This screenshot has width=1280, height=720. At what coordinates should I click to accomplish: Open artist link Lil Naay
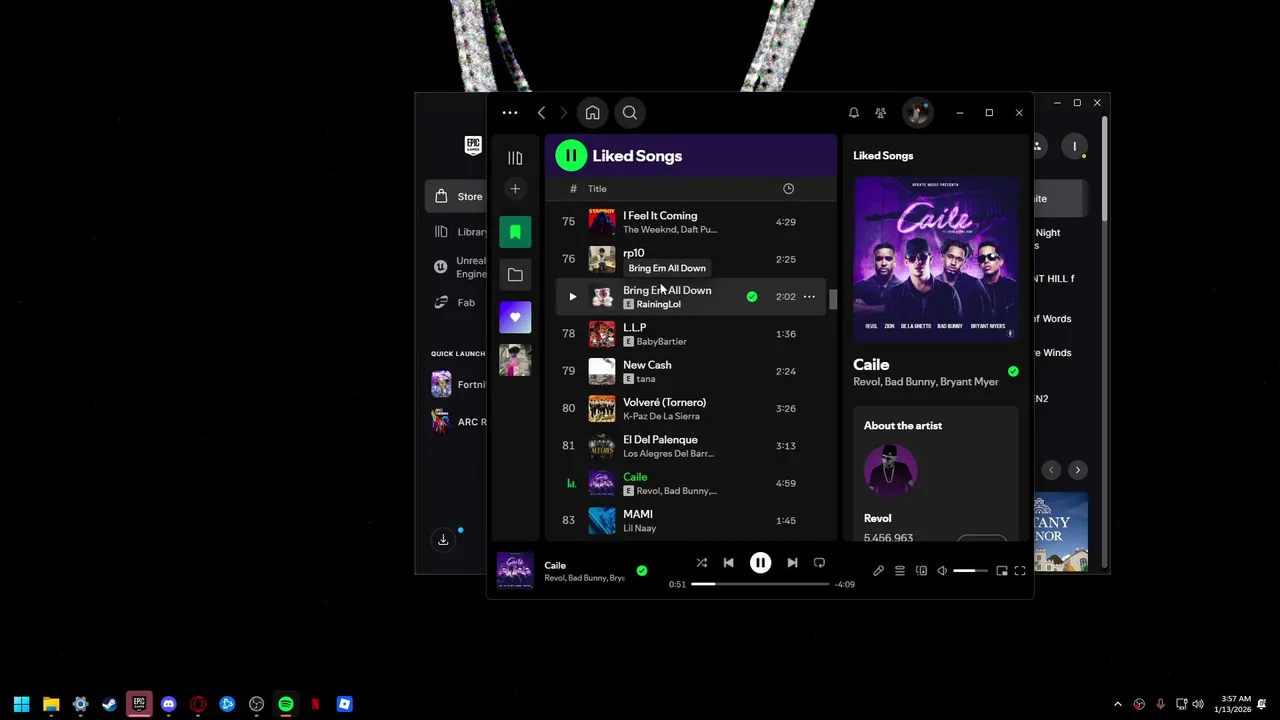point(640,528)
